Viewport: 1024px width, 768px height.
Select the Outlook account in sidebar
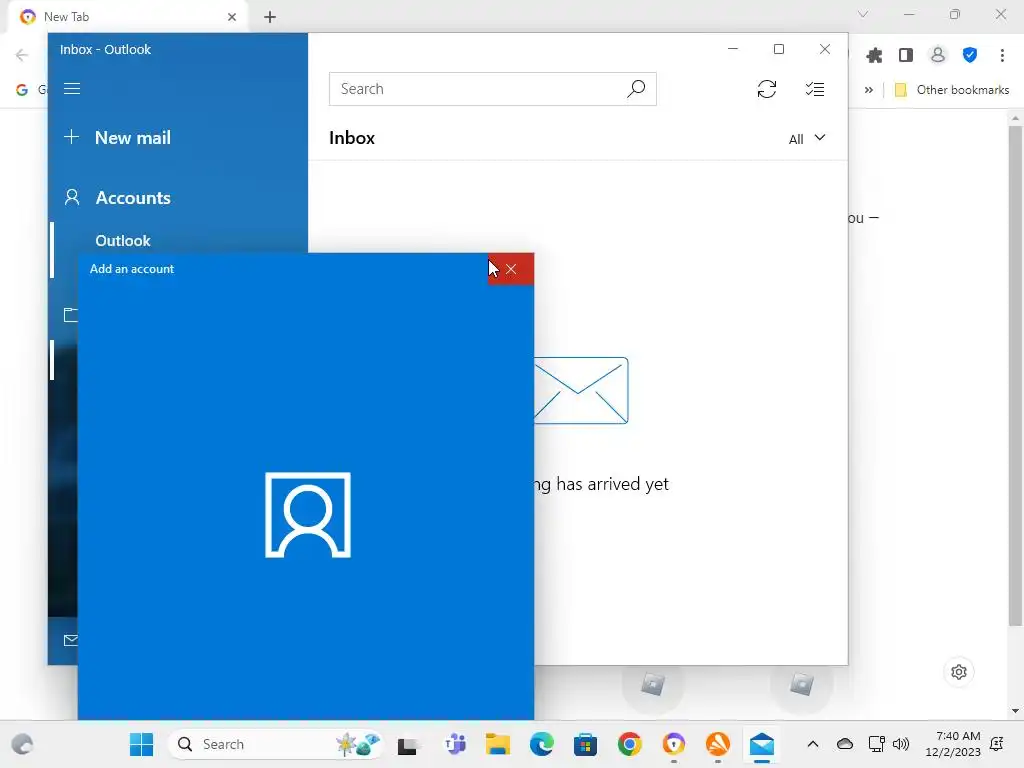[x=123, y=241]
